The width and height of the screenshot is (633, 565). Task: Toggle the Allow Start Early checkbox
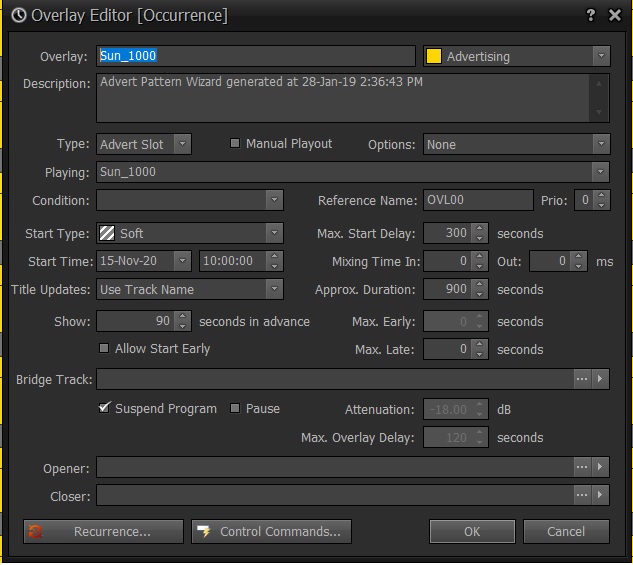pyautogui.click(x=104, y=349)
